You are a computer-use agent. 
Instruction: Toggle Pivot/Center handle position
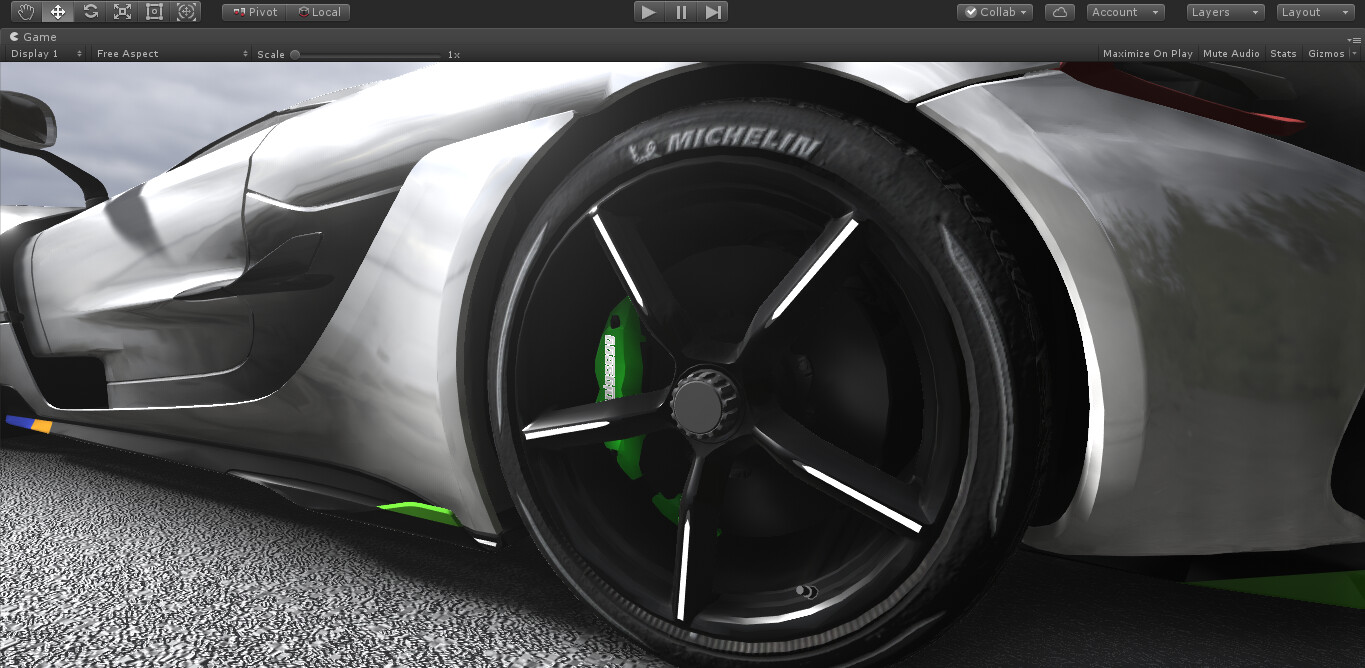[x=254, y=12]
